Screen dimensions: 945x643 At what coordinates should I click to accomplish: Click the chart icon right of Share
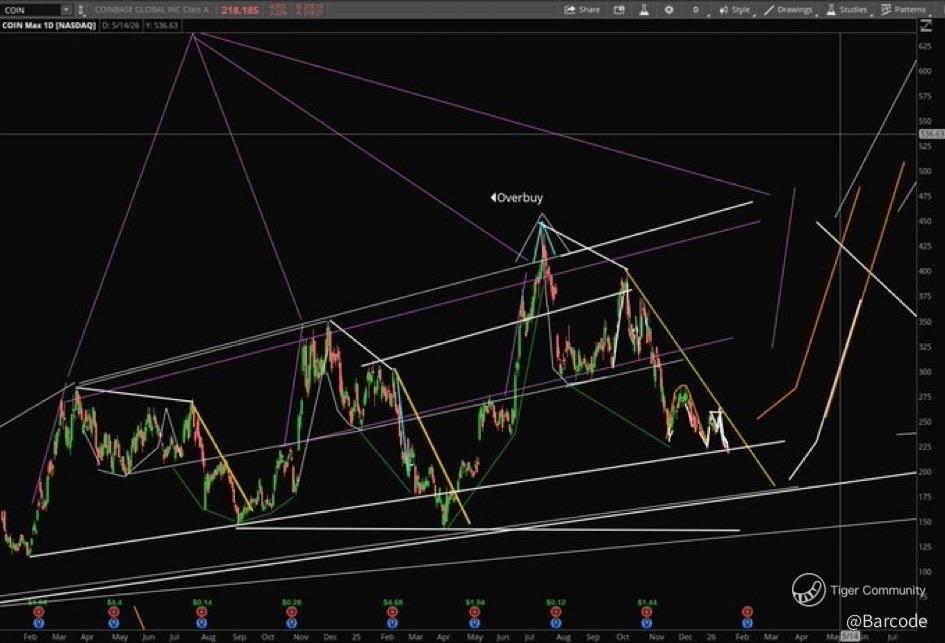point(619,10)
